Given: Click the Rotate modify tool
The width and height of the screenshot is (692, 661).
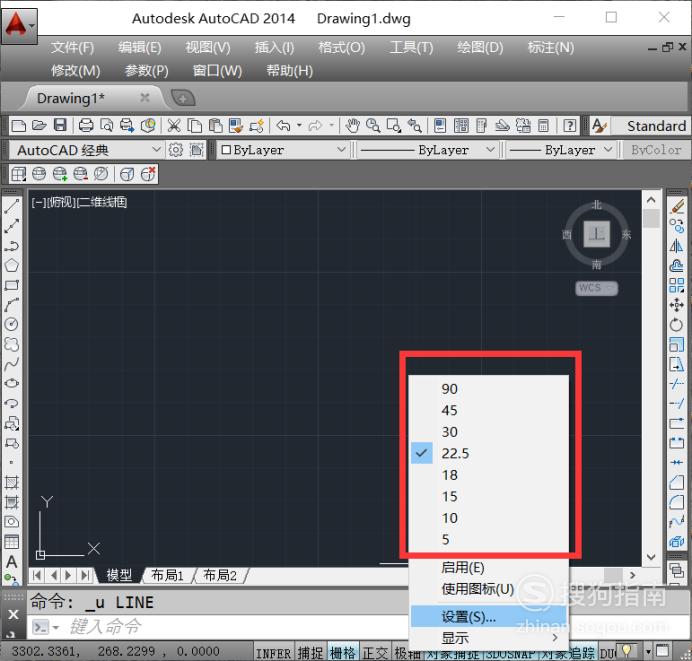Looking at the screenshot, I should 677,325.
